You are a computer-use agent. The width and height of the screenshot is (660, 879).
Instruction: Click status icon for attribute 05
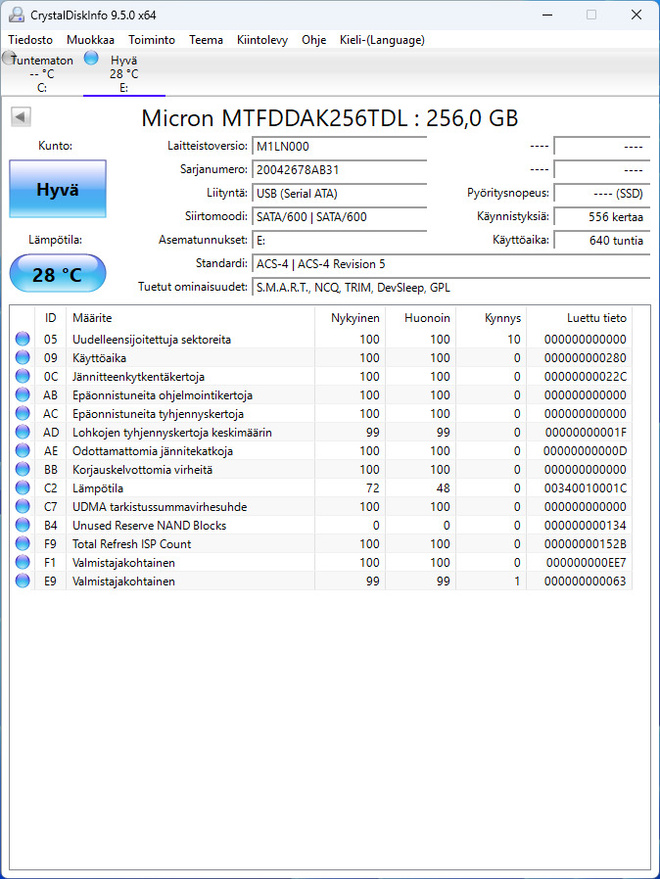22,339
